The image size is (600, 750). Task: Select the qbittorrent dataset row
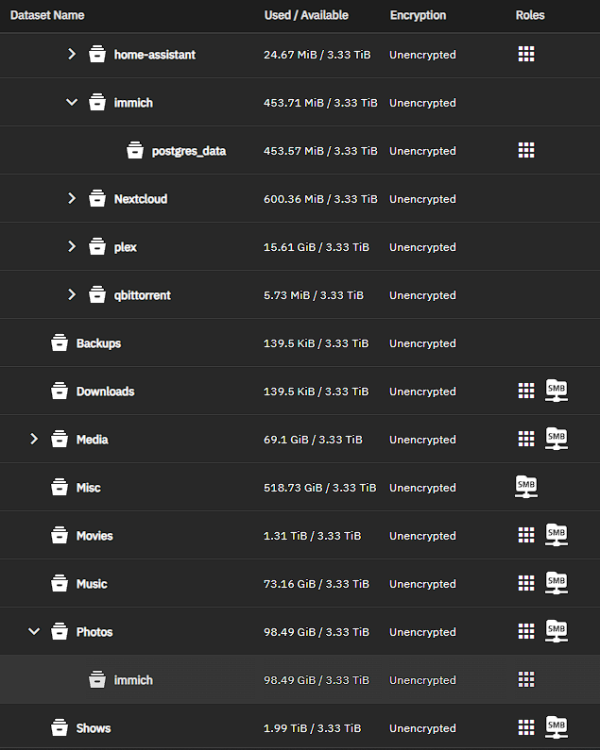pyautogui.click(x=142, y=295)
